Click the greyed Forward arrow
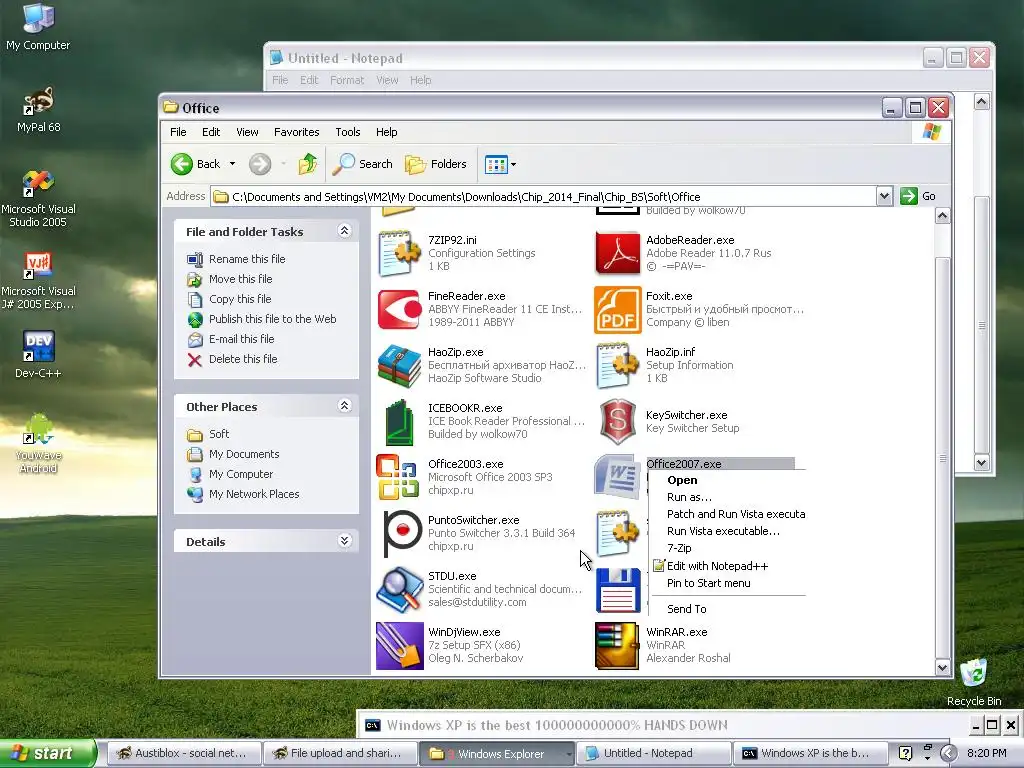 click(259, 164)
